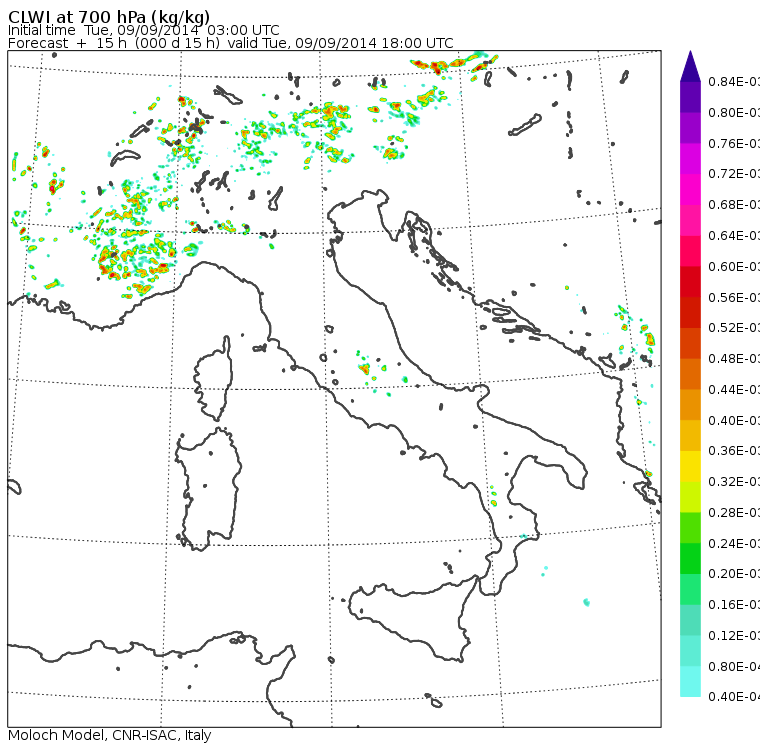760x749 pixels.
Task: Click the 0.84E-03 color bar label
Action: click(x=734, y=81)
